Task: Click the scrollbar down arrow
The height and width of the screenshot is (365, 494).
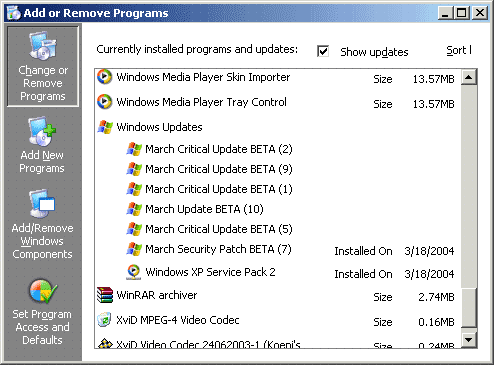Action: coord(469,340)
